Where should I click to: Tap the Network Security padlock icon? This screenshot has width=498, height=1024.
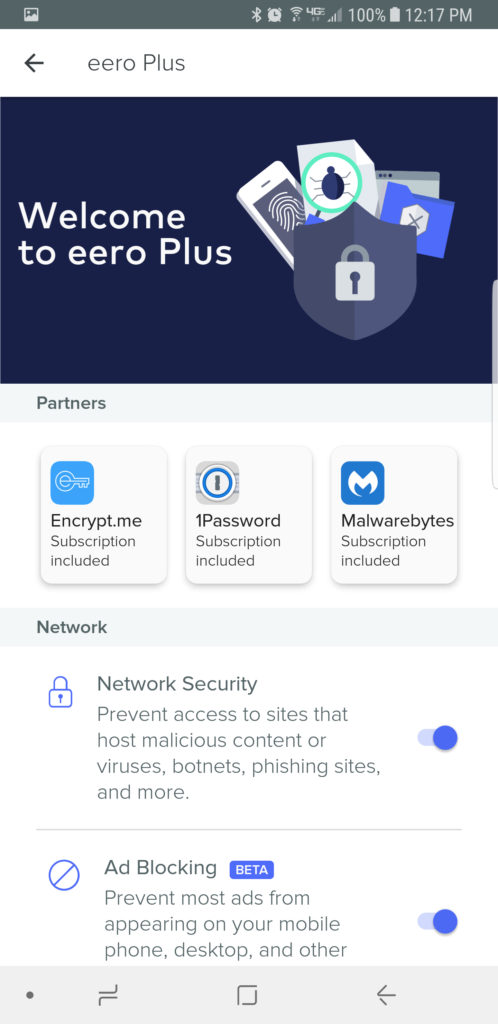pyautogui.click(x=61, y=692)
